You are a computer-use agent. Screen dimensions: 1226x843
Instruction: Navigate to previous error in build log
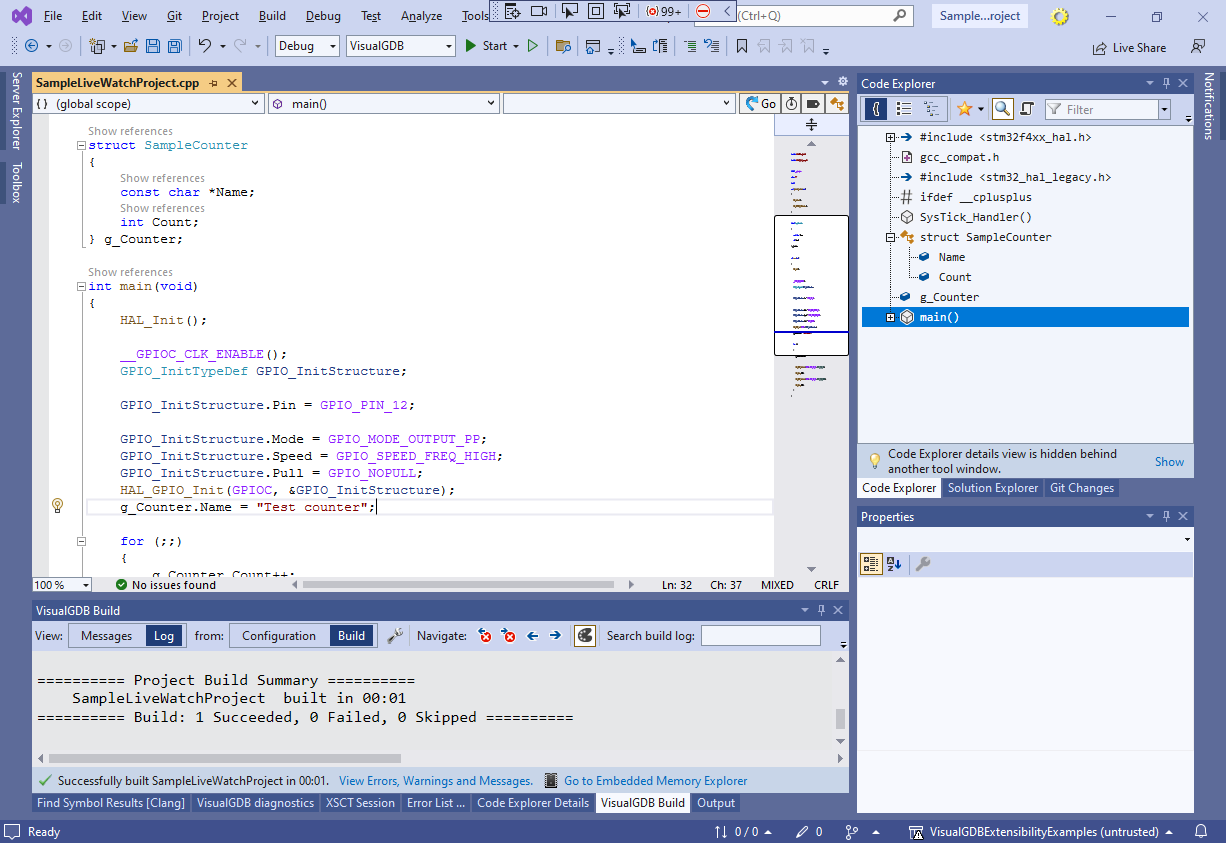tap(485, 635)
